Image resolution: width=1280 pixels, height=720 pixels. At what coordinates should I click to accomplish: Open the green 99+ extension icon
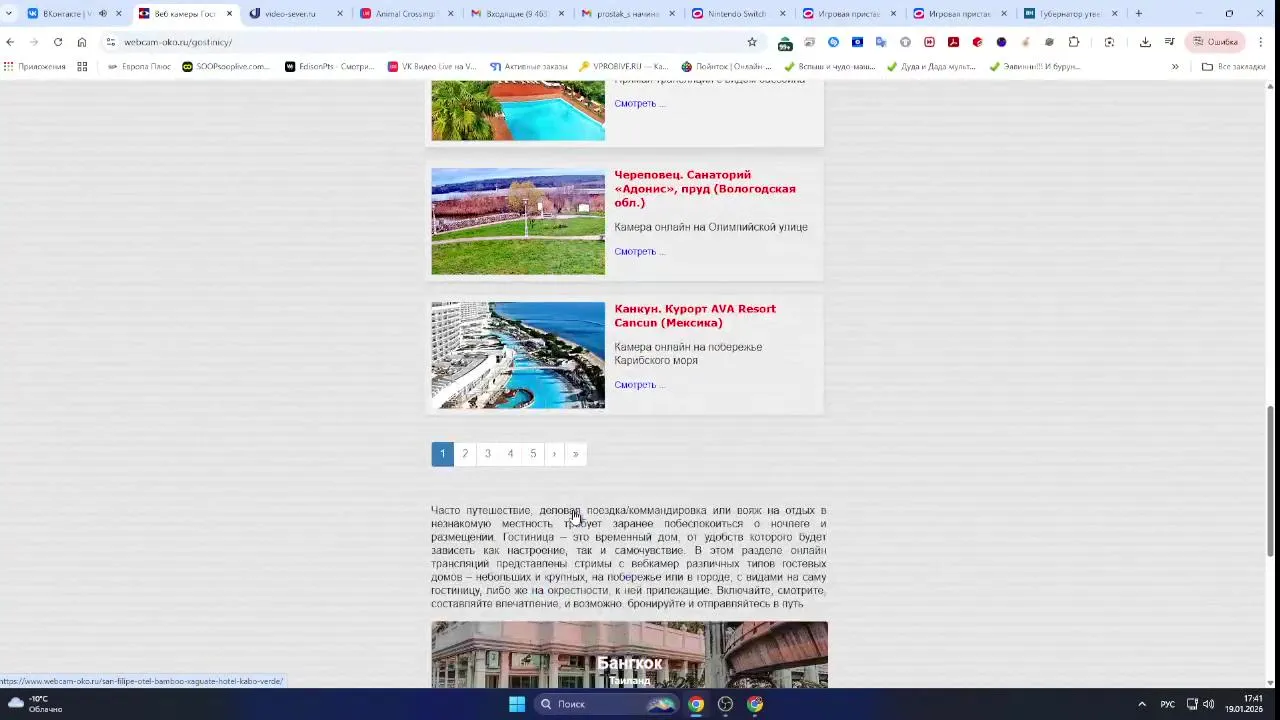click(x=785, y=43)
